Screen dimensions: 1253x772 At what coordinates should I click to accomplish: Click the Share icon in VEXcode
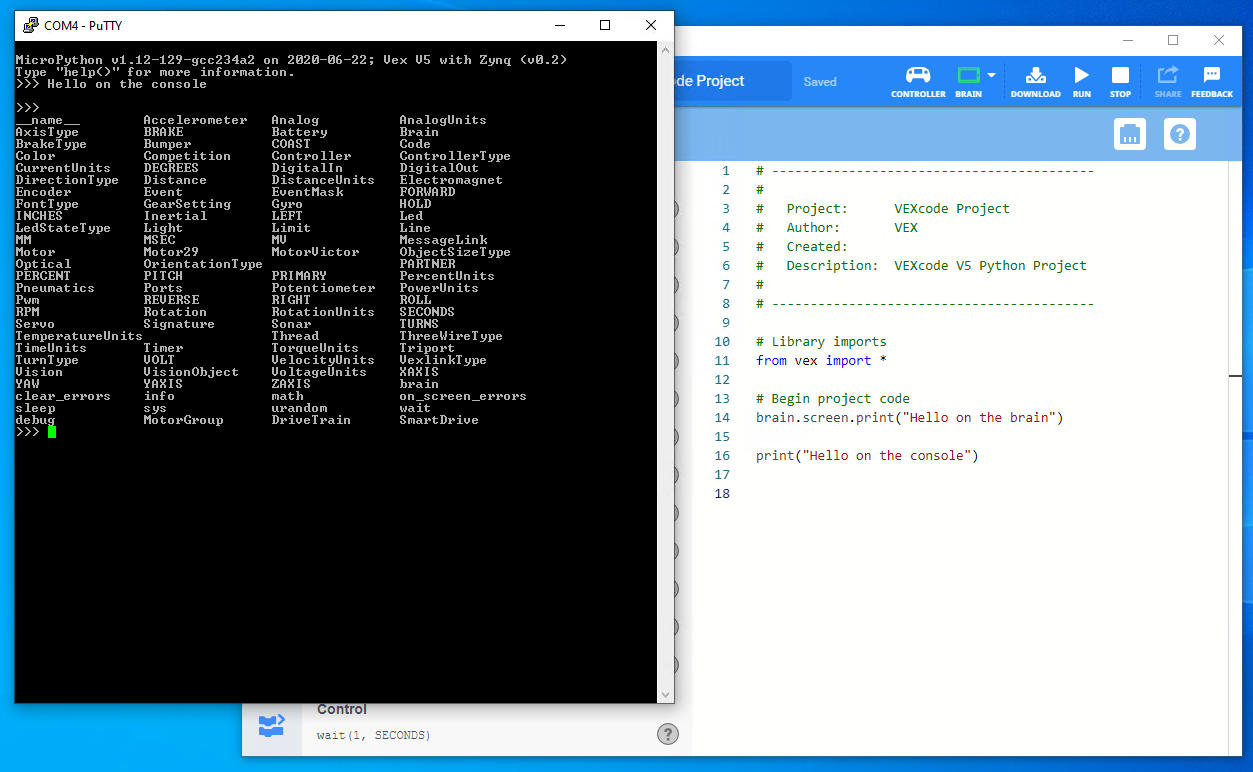click(1167, 81)
